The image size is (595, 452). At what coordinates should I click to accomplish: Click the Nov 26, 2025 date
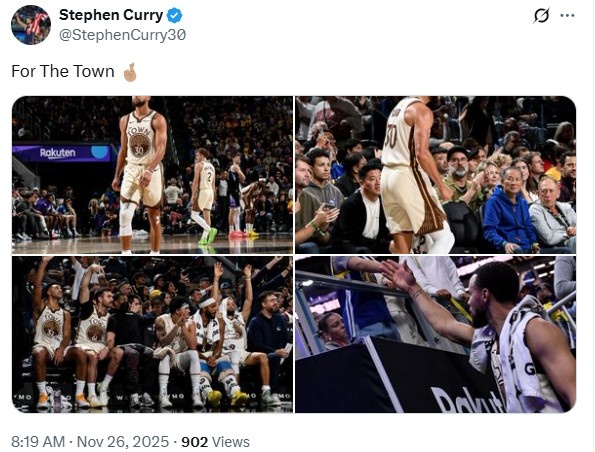(x=123, y=442)
